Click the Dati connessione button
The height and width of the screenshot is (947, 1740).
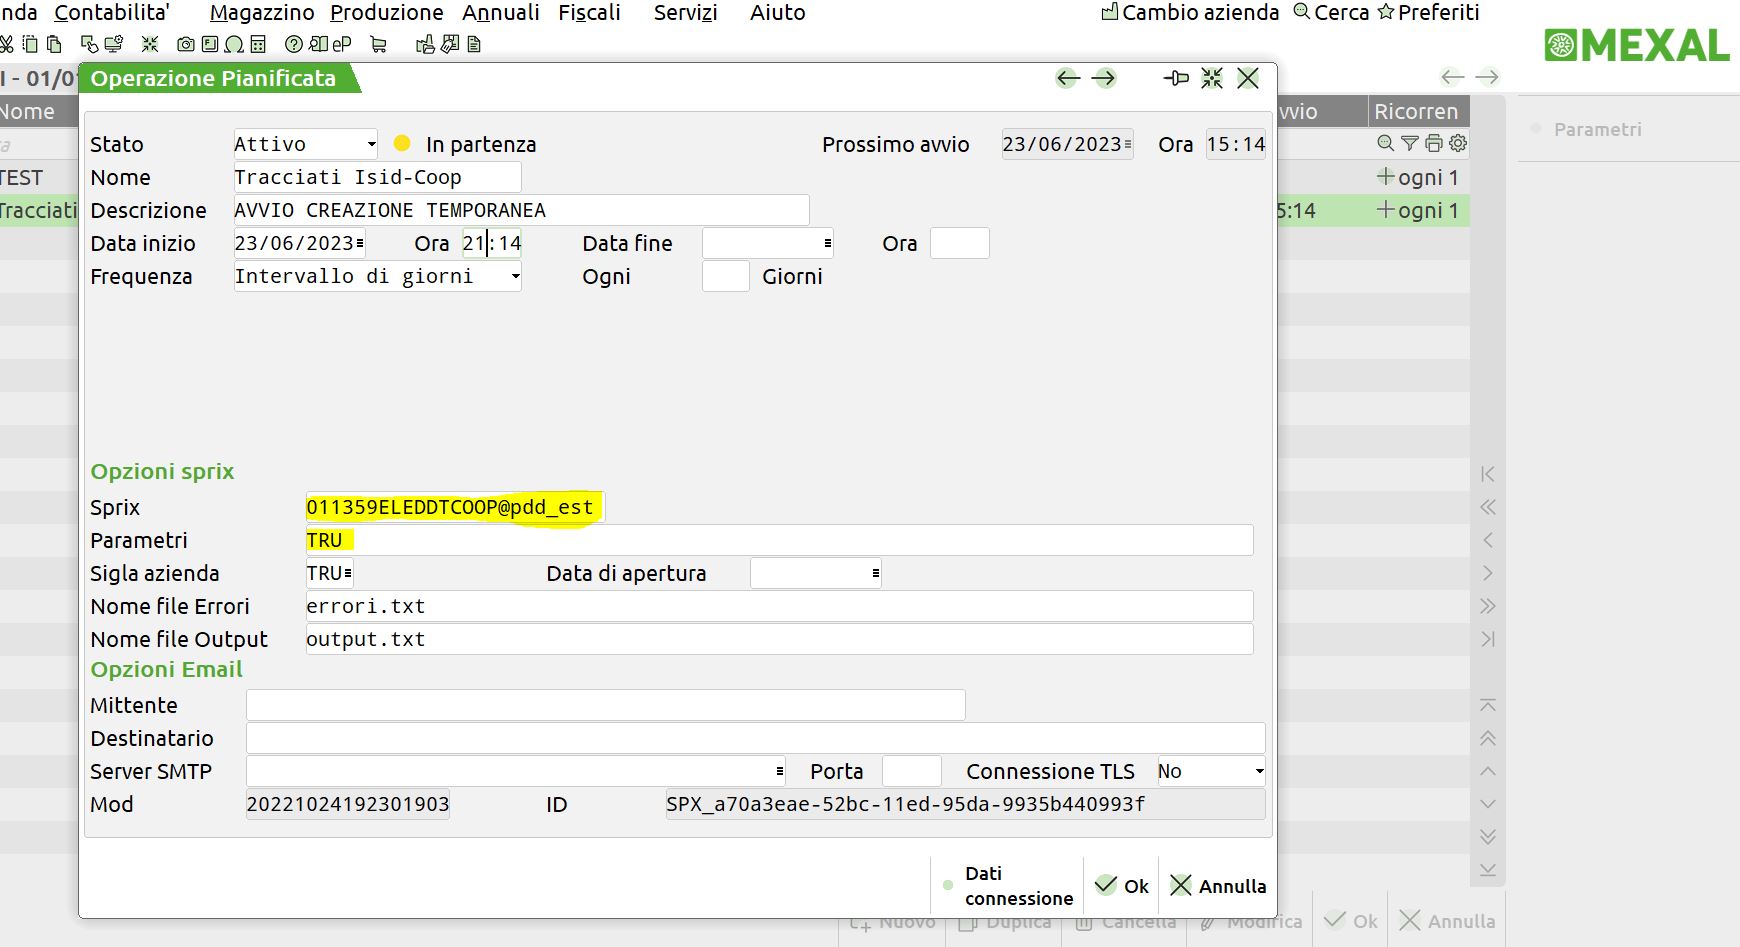point(1008,886)
